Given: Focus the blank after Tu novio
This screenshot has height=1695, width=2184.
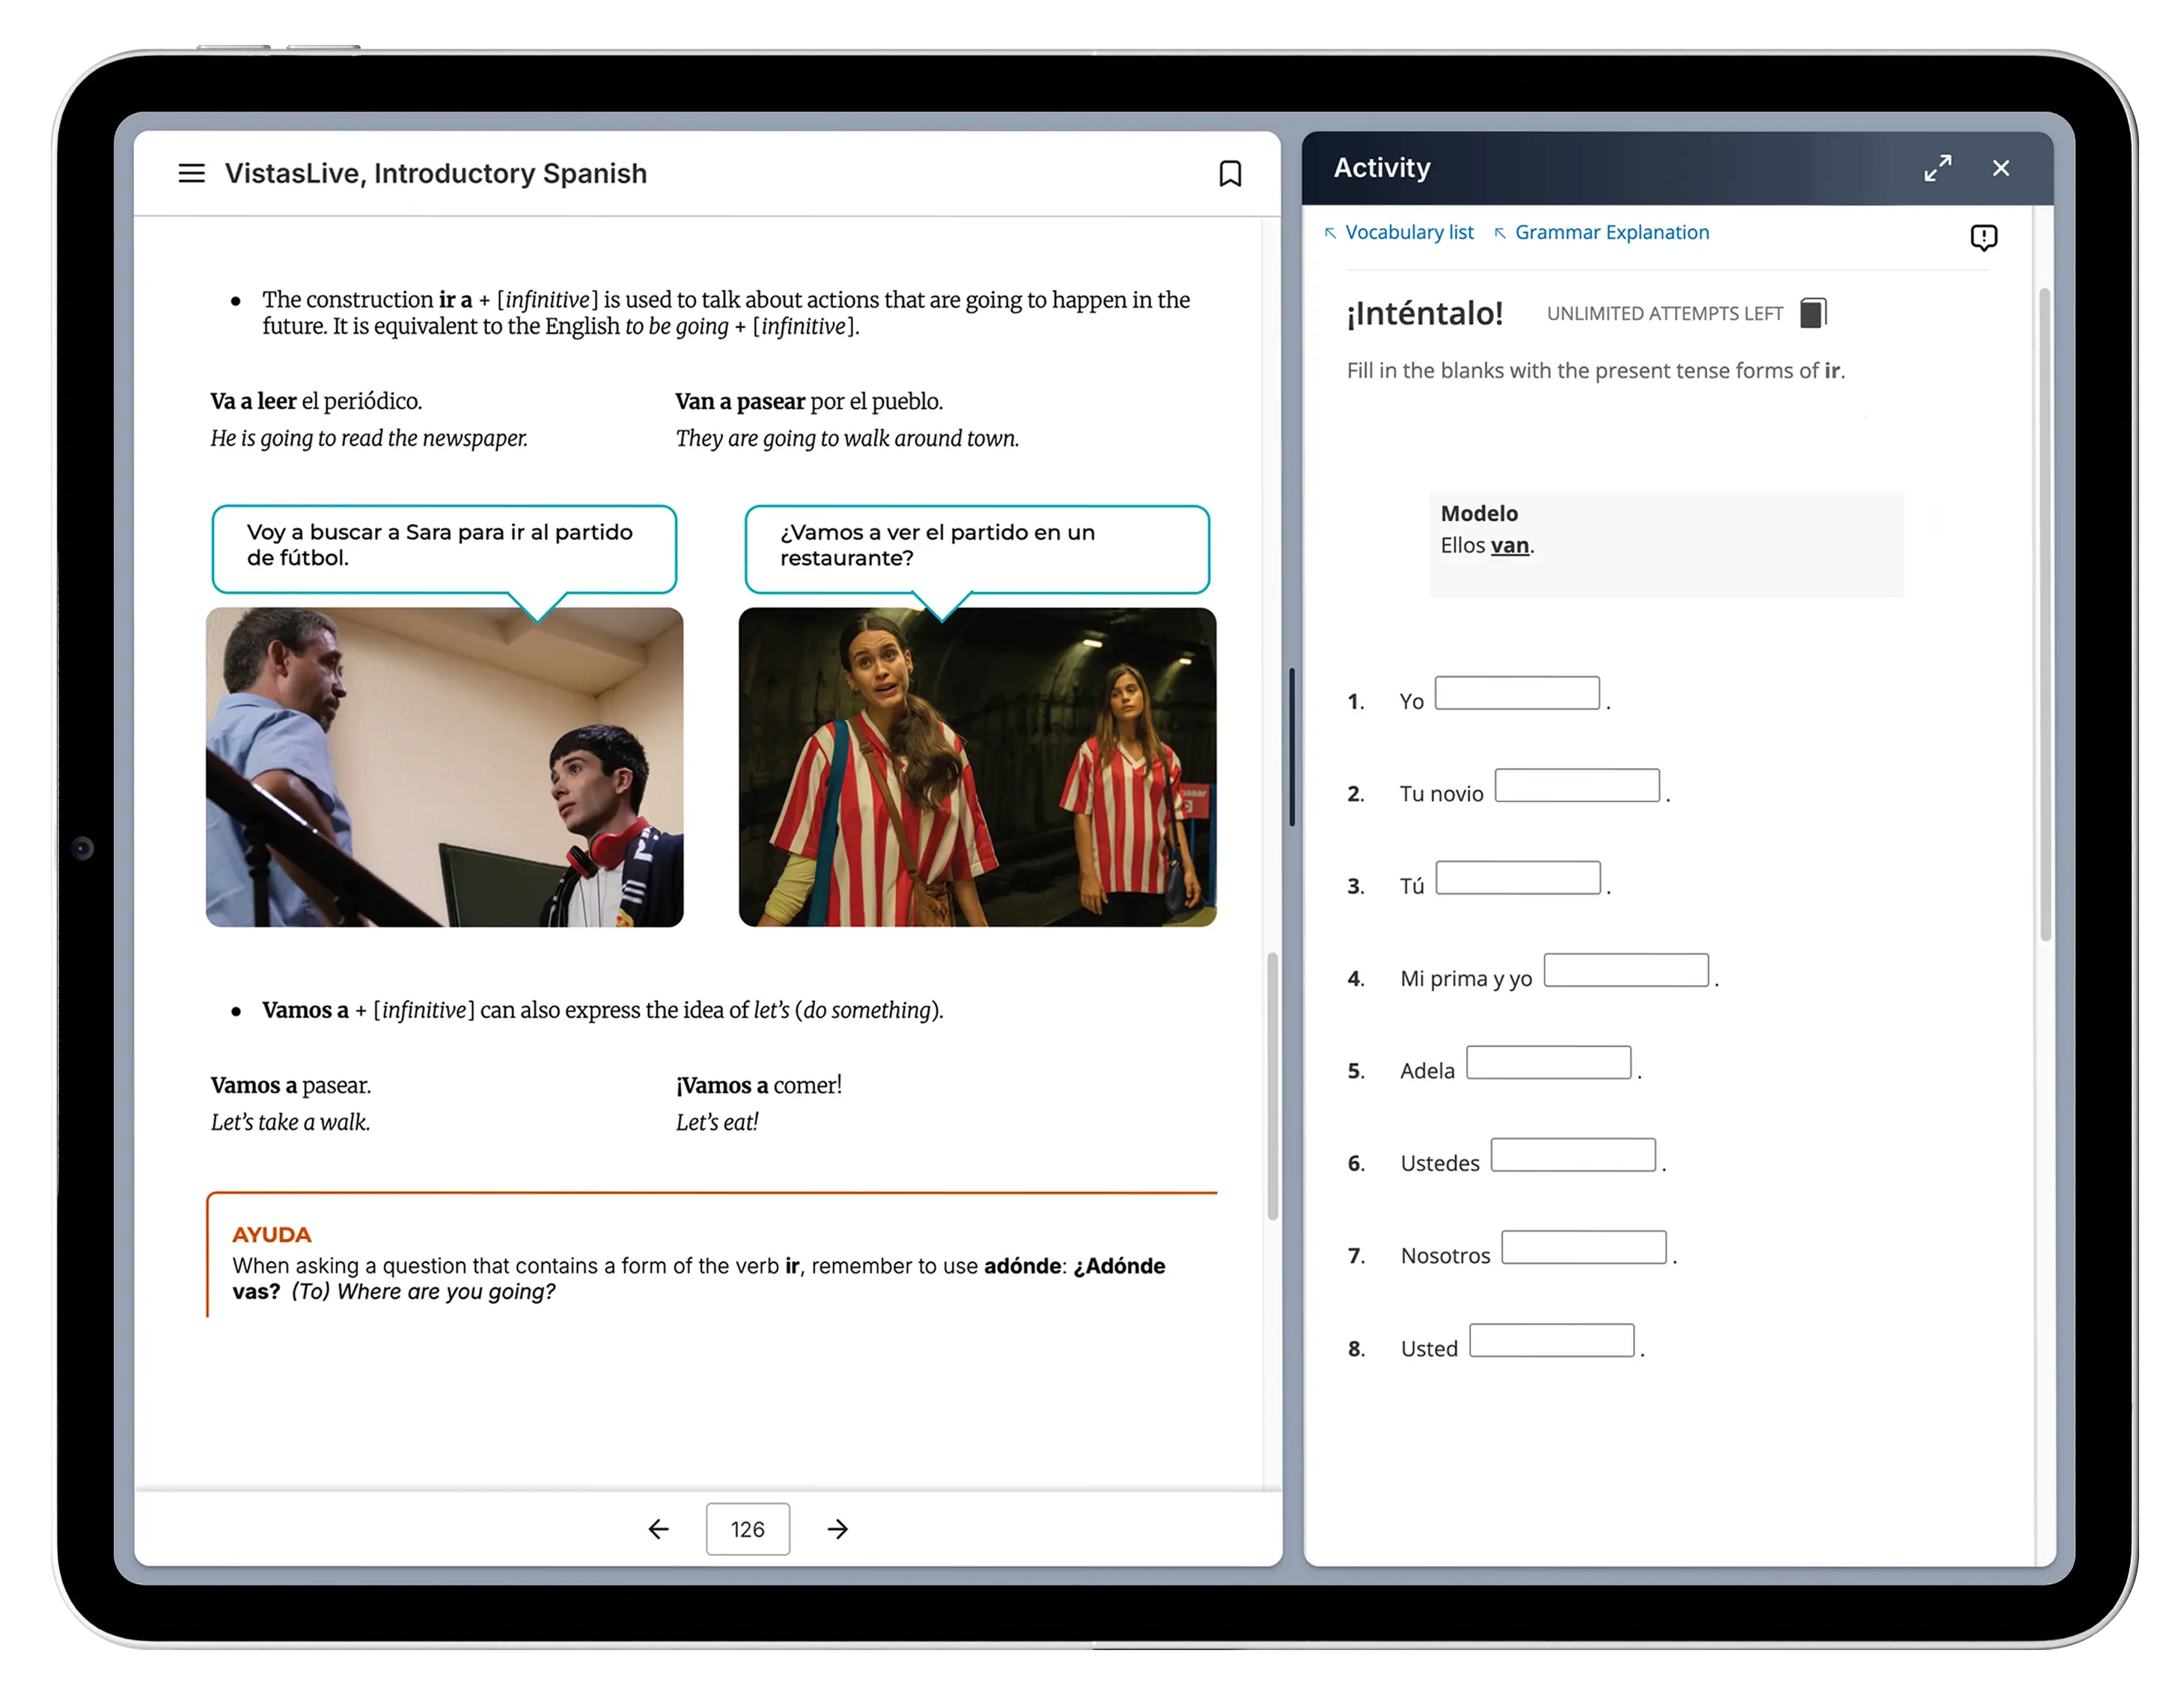Looking at the screenshot, I should 1577,785.
